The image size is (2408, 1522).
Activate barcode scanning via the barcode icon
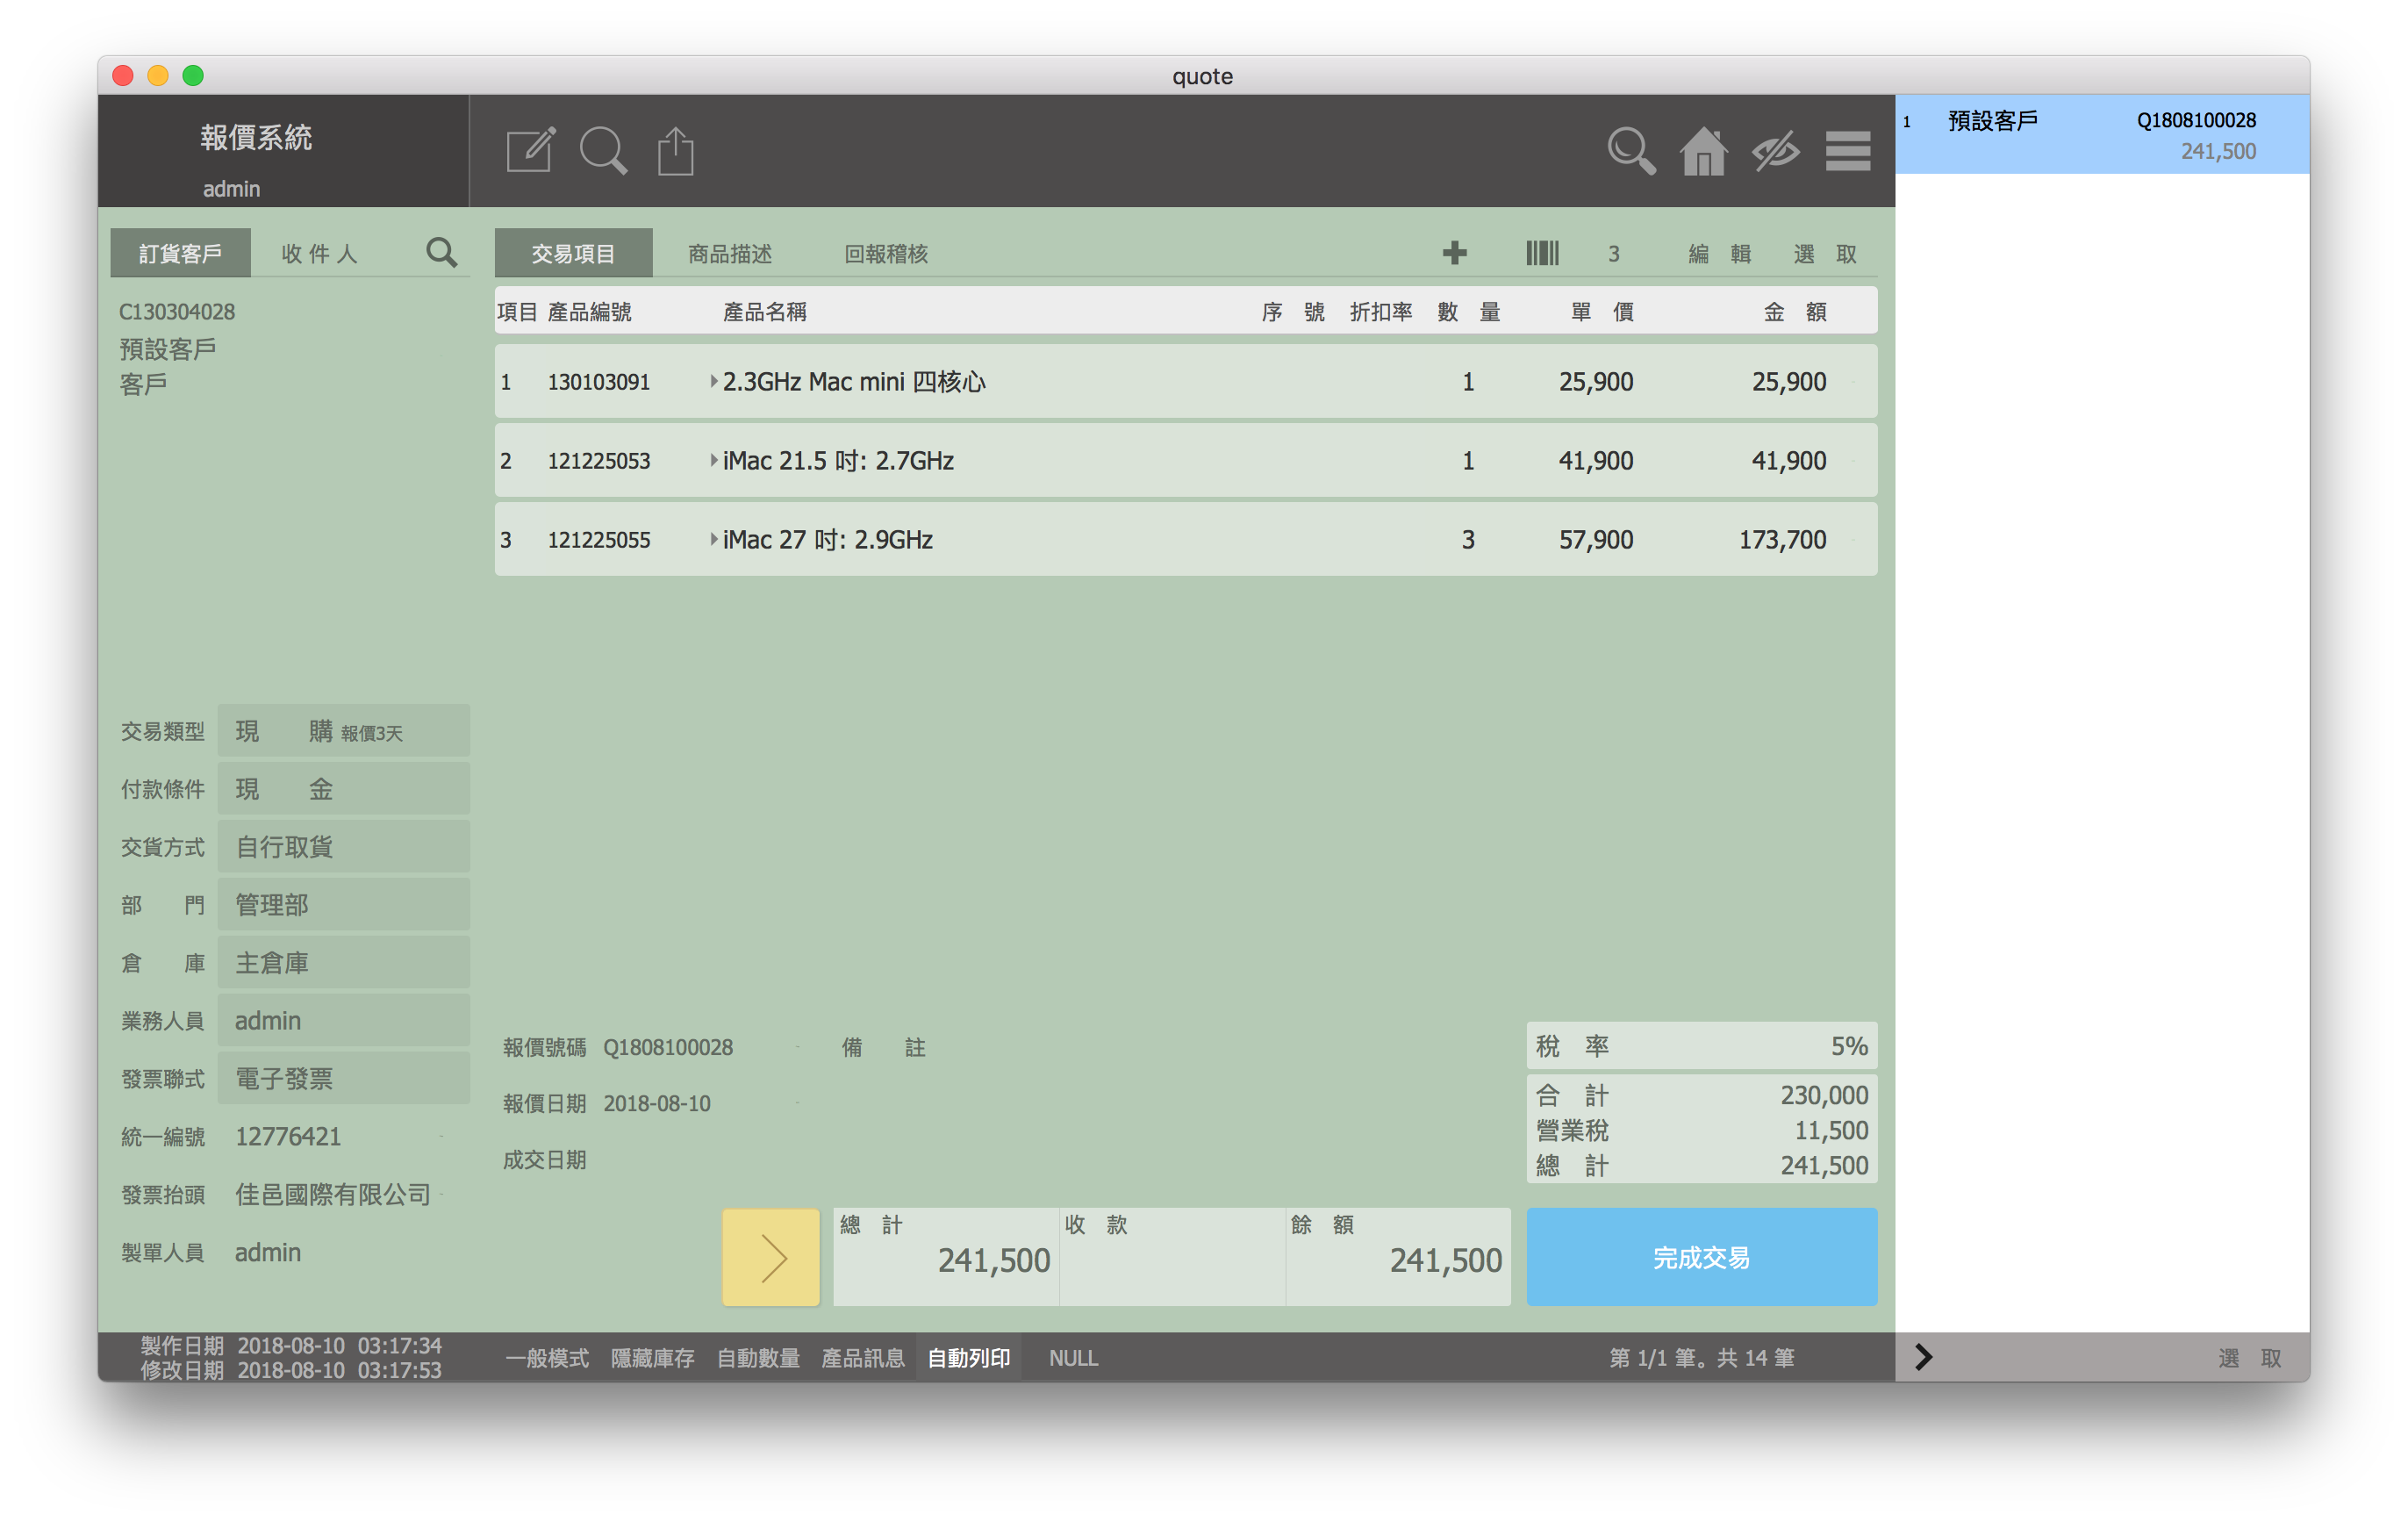click(1541, 253)
